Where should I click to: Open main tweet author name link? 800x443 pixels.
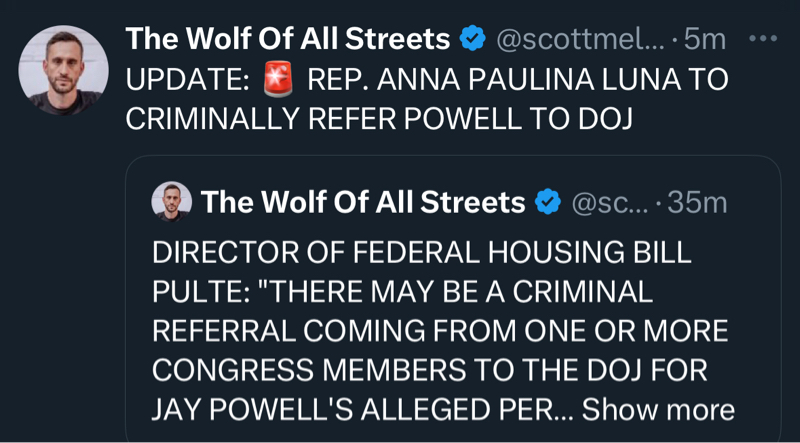[287, 39]
